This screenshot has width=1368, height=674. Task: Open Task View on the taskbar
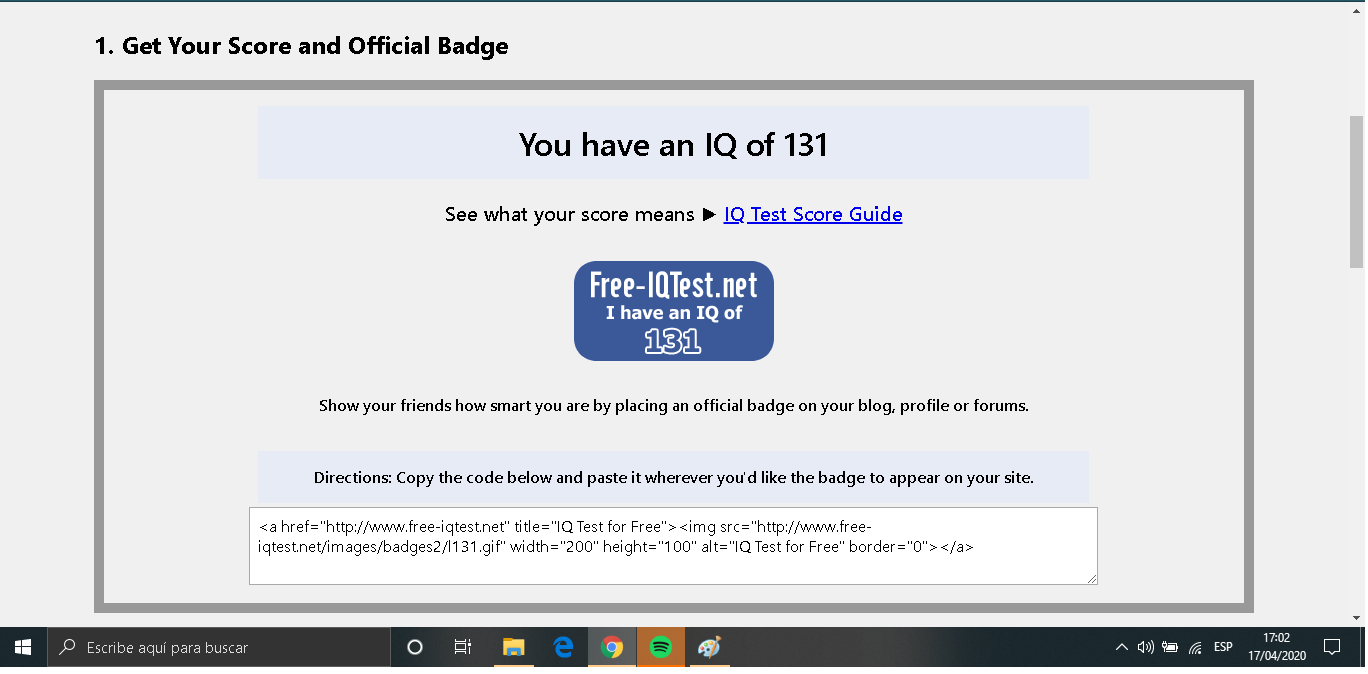pos(463,647)
